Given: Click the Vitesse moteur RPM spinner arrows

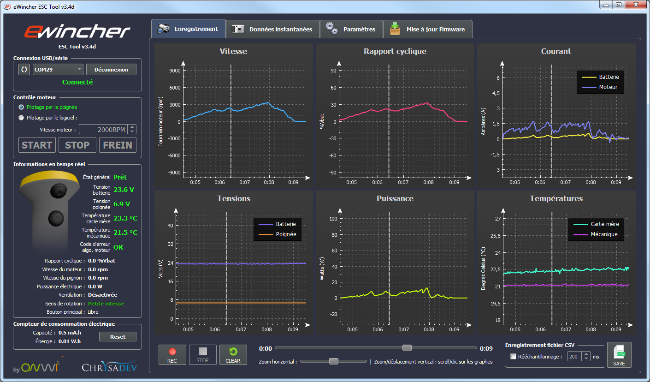Looking at the screenshot, I should [x=132, y=129].
